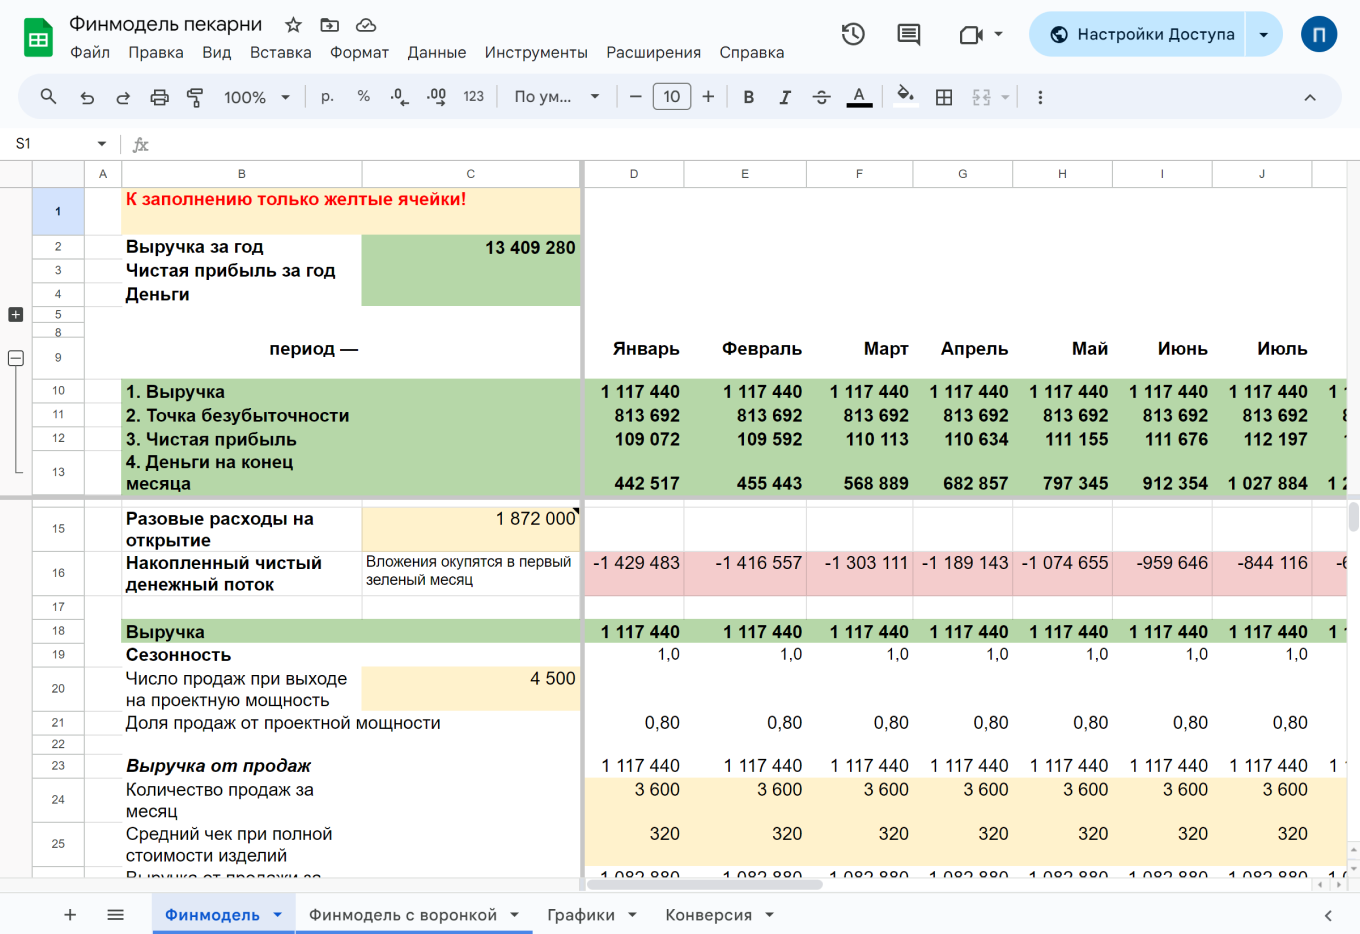
Task: Click add new sheet plus button
Action: click(70, 915)
